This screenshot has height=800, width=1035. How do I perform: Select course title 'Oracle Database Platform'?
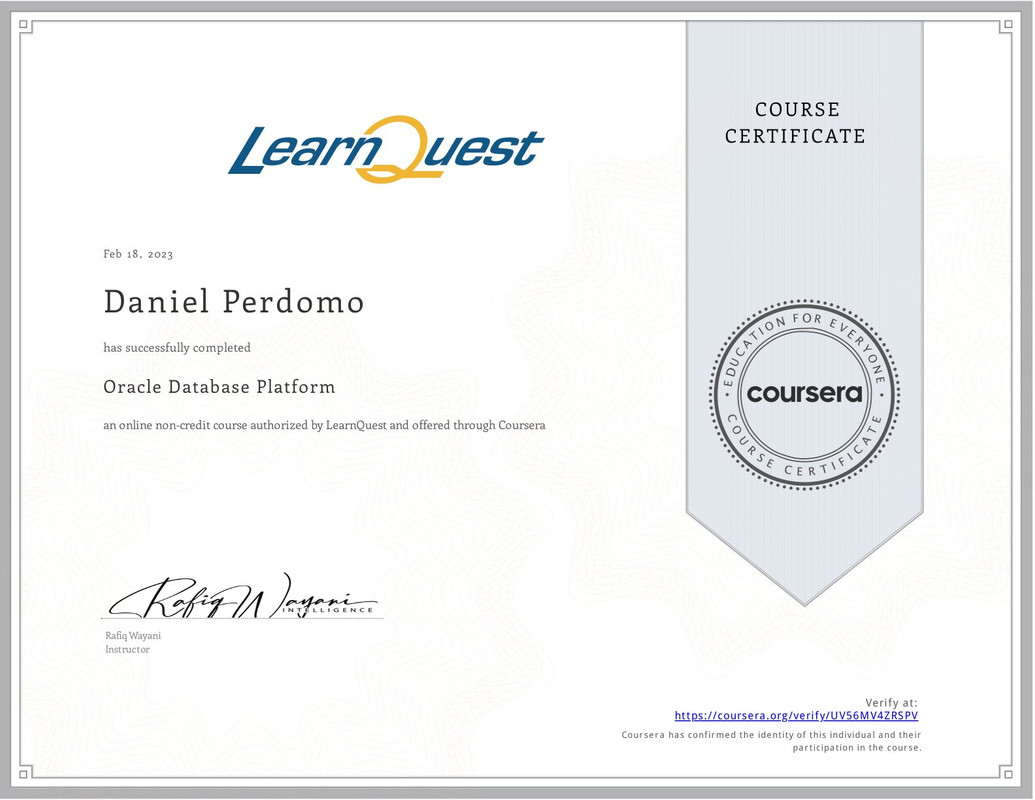219,387
